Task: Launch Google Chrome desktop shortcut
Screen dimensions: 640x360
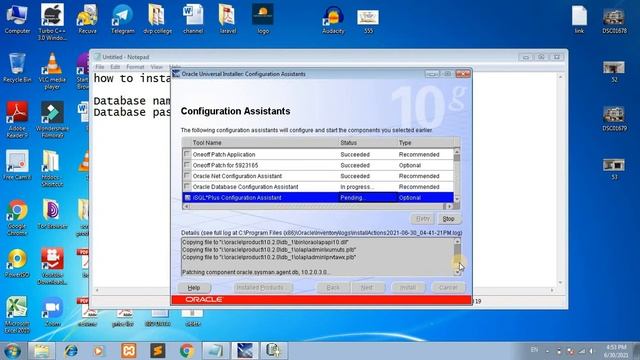Action: pos(17,218)
